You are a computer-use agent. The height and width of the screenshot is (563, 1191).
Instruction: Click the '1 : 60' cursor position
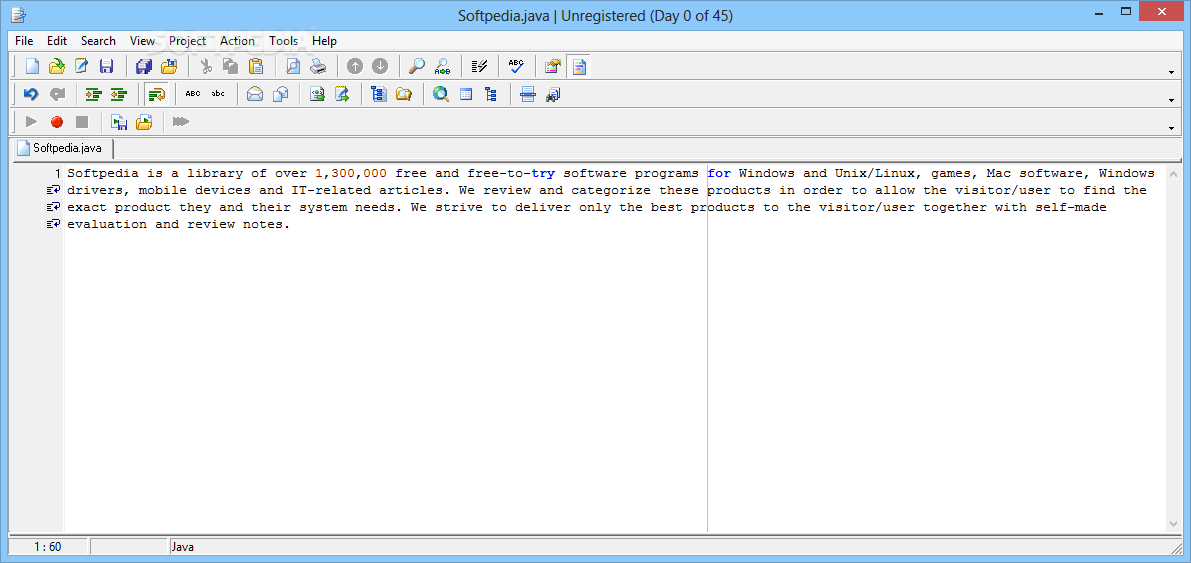[48, 546]
